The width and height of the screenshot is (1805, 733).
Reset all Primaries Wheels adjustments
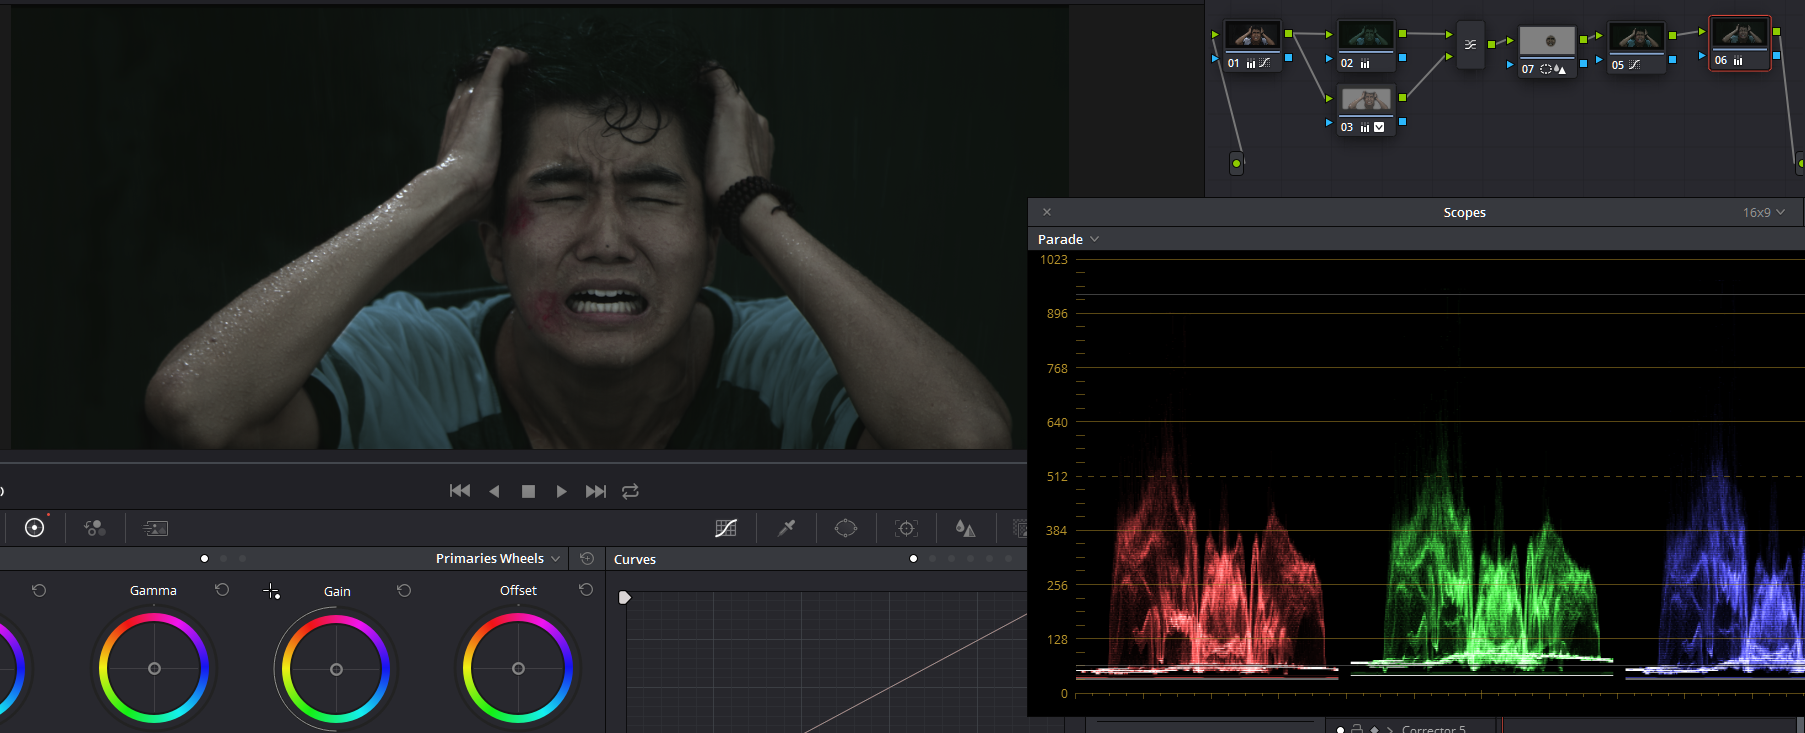click(587, 559)
